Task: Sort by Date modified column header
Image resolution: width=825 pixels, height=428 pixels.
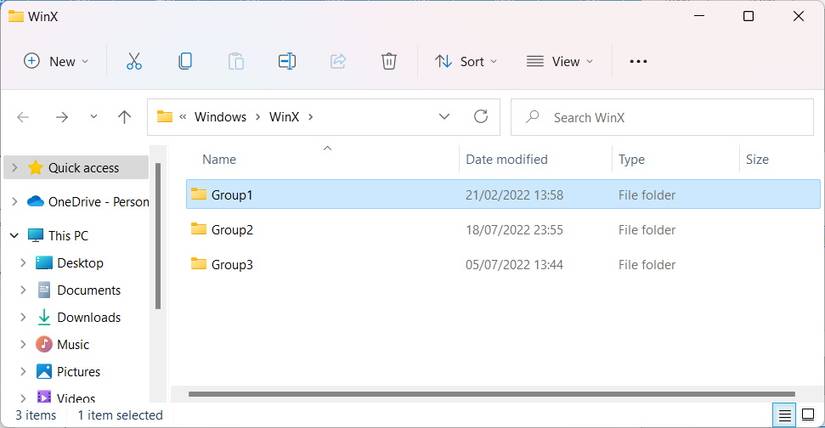Action: click(507, 160)
